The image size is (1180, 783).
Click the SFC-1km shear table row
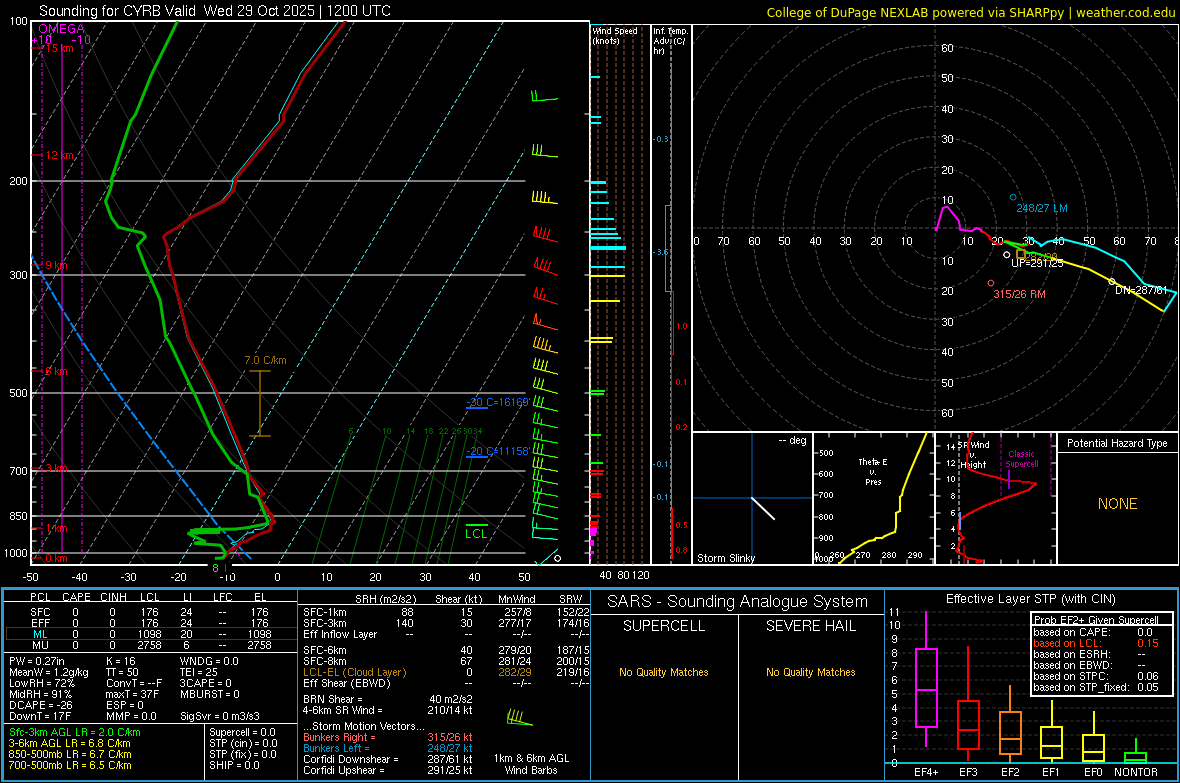[x=446, y=612]
